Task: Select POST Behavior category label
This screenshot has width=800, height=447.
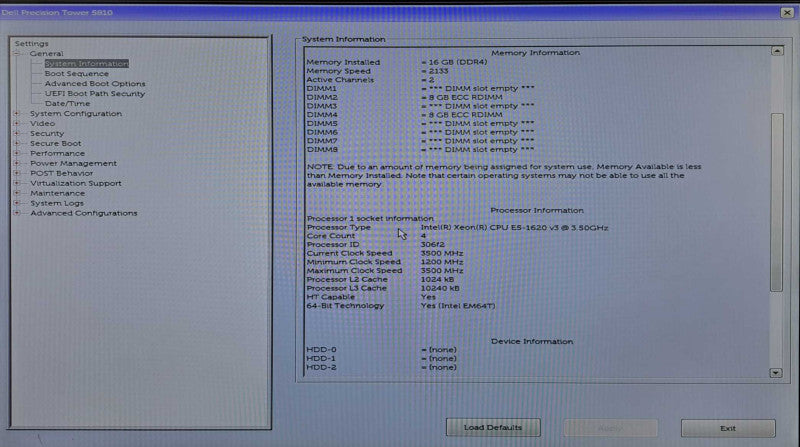Action: 62,173
